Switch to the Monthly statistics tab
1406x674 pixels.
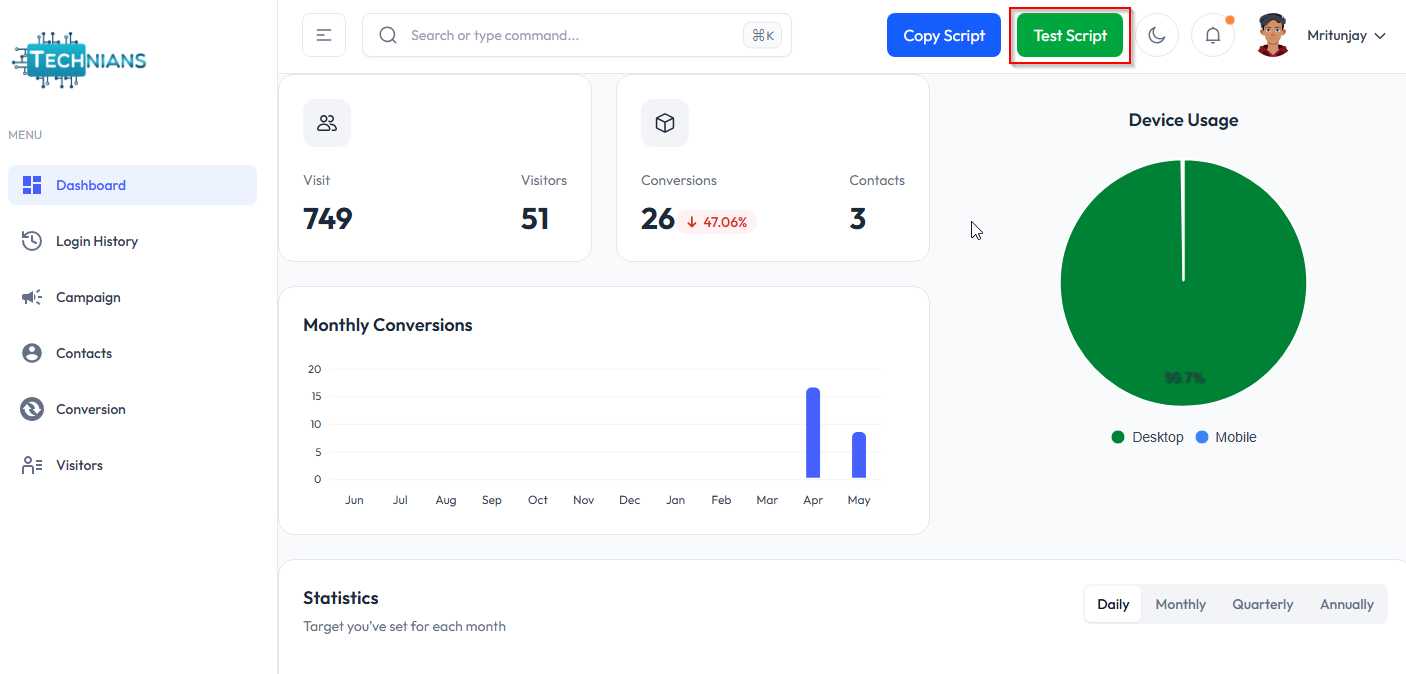tap(1180, 604)
